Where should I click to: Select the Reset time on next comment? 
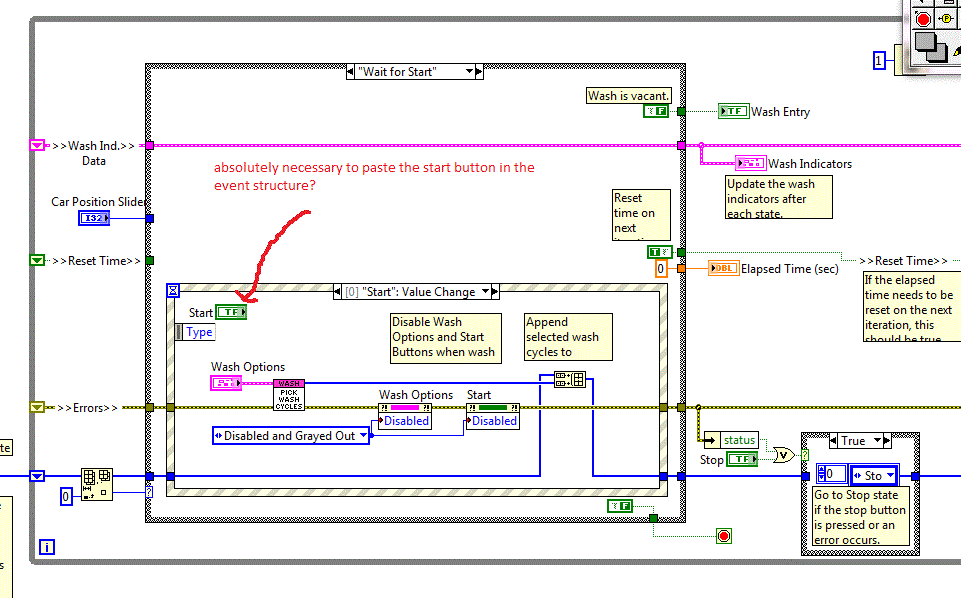click(641, 214)
